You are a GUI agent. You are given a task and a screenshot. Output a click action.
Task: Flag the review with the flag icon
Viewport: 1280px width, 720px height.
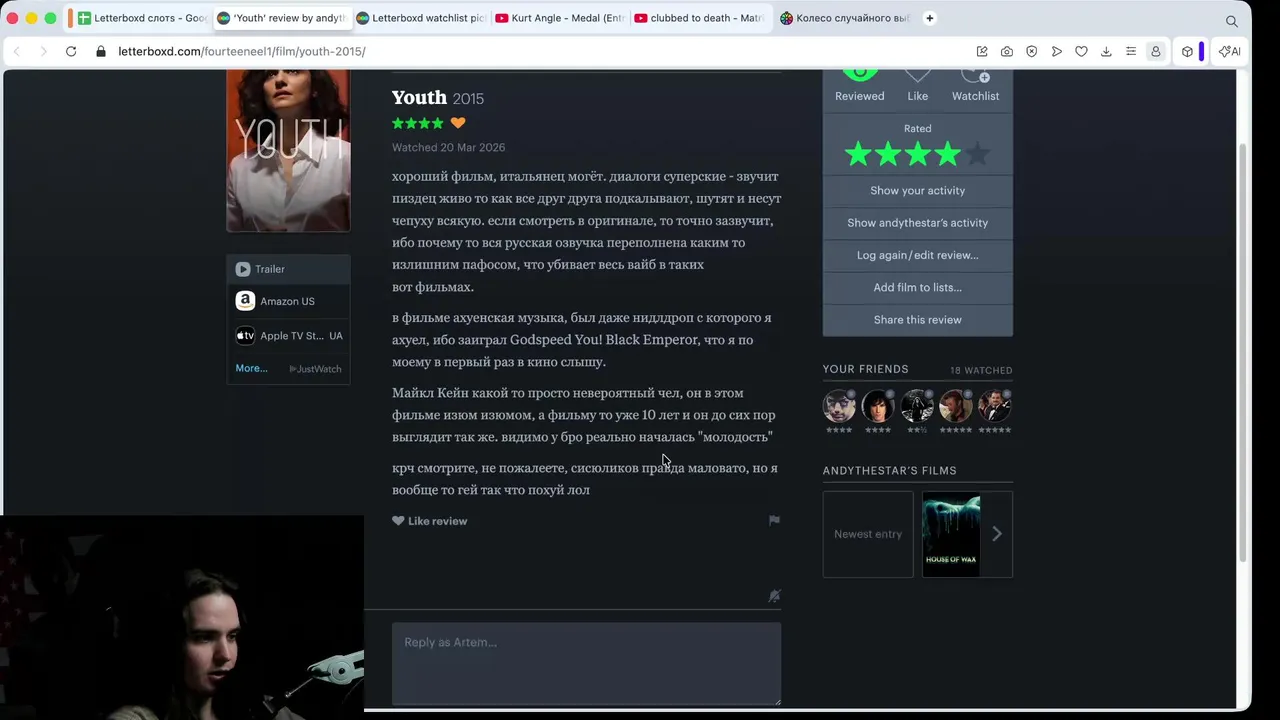(774, 520)
